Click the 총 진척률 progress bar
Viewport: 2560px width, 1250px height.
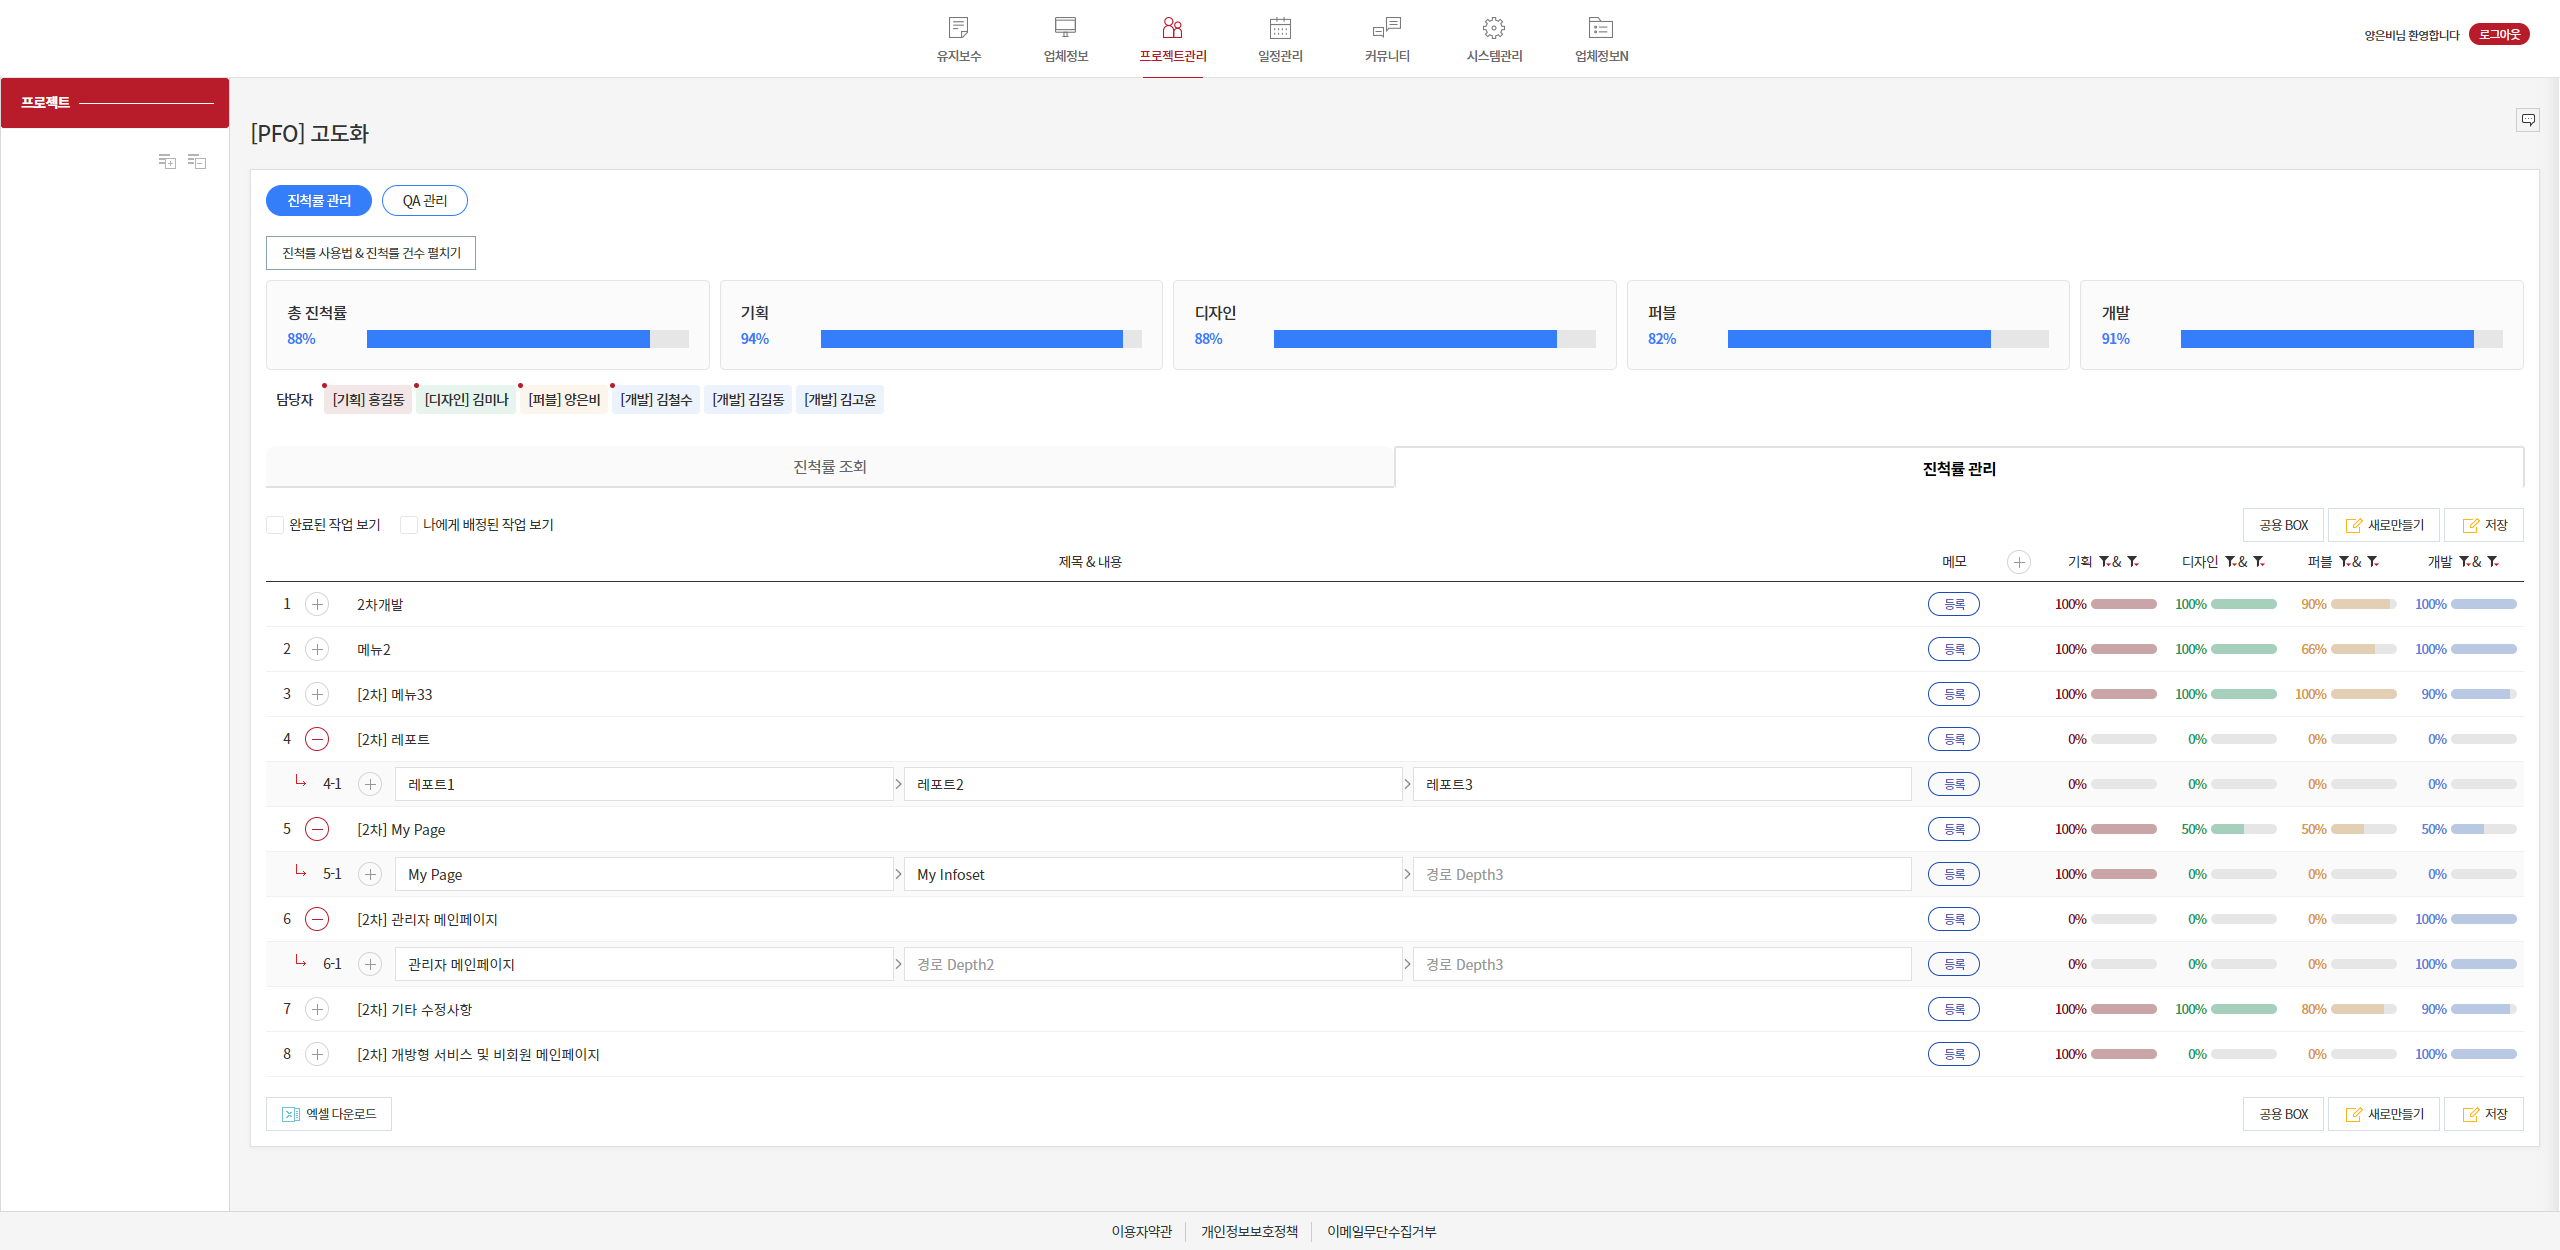[x=527, y=339]
